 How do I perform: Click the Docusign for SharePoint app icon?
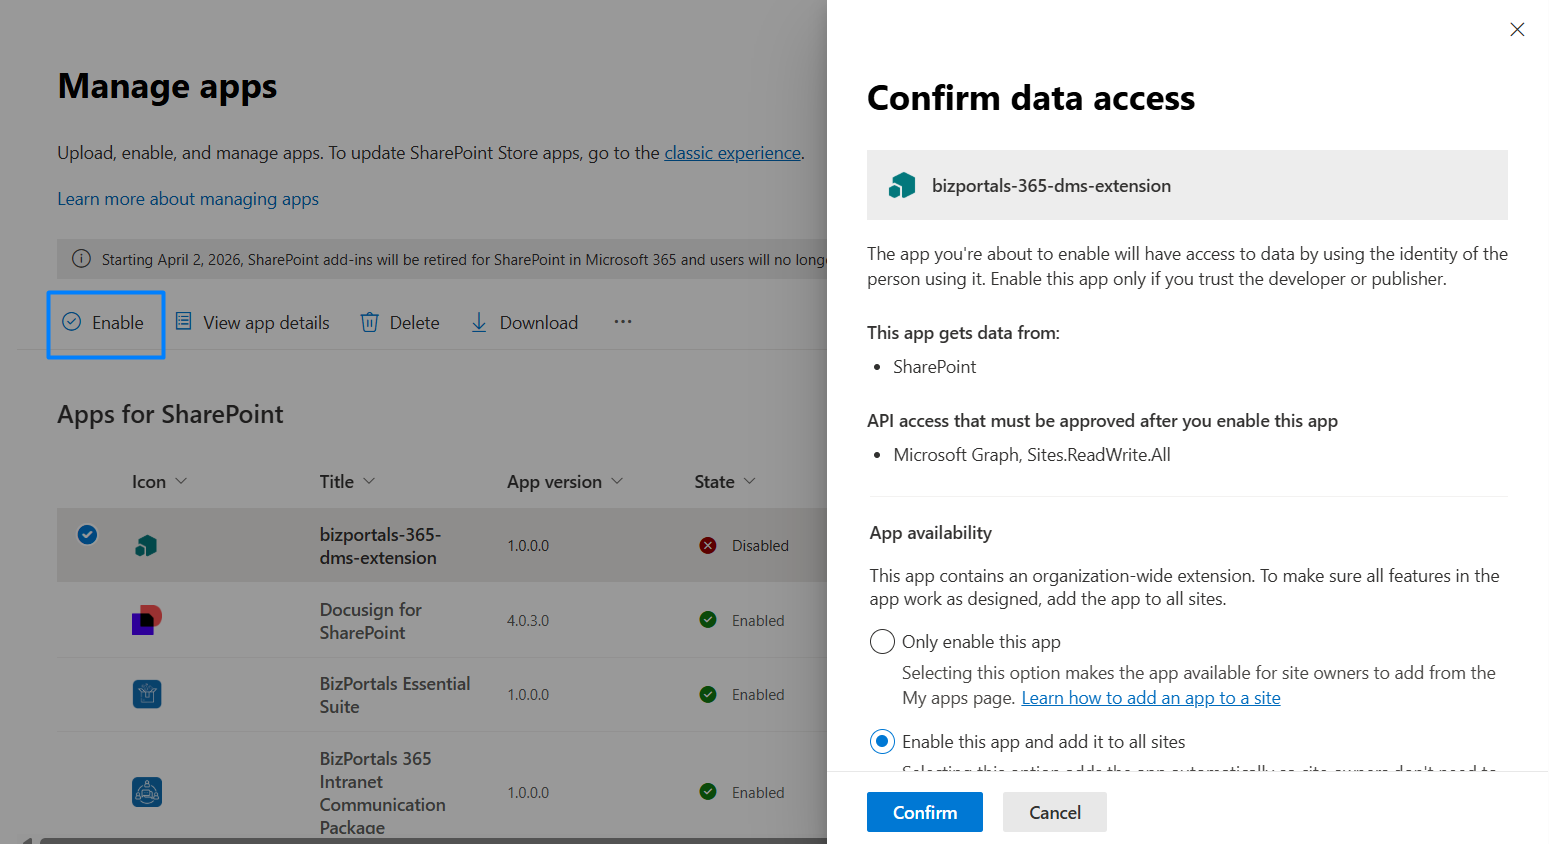[x=146, y=620]
